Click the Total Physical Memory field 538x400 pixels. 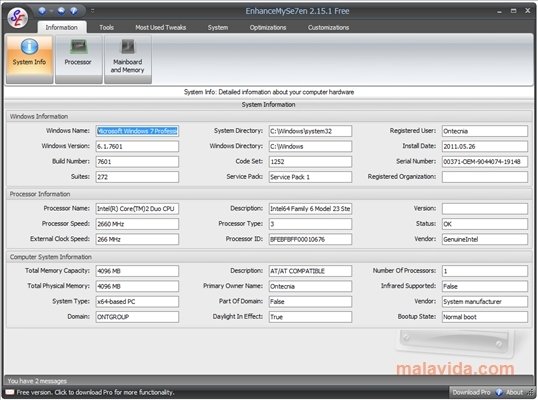tap(137, 286)
